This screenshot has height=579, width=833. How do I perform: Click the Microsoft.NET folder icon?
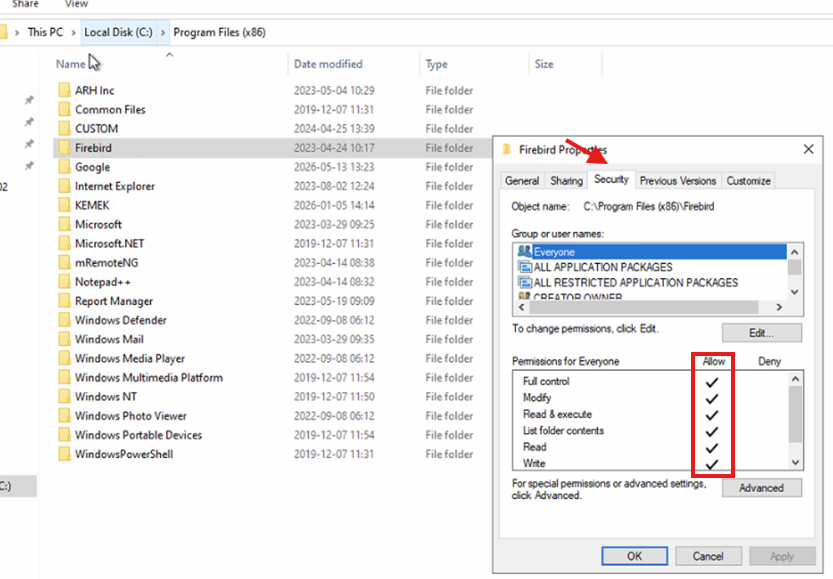coord(64,243)
